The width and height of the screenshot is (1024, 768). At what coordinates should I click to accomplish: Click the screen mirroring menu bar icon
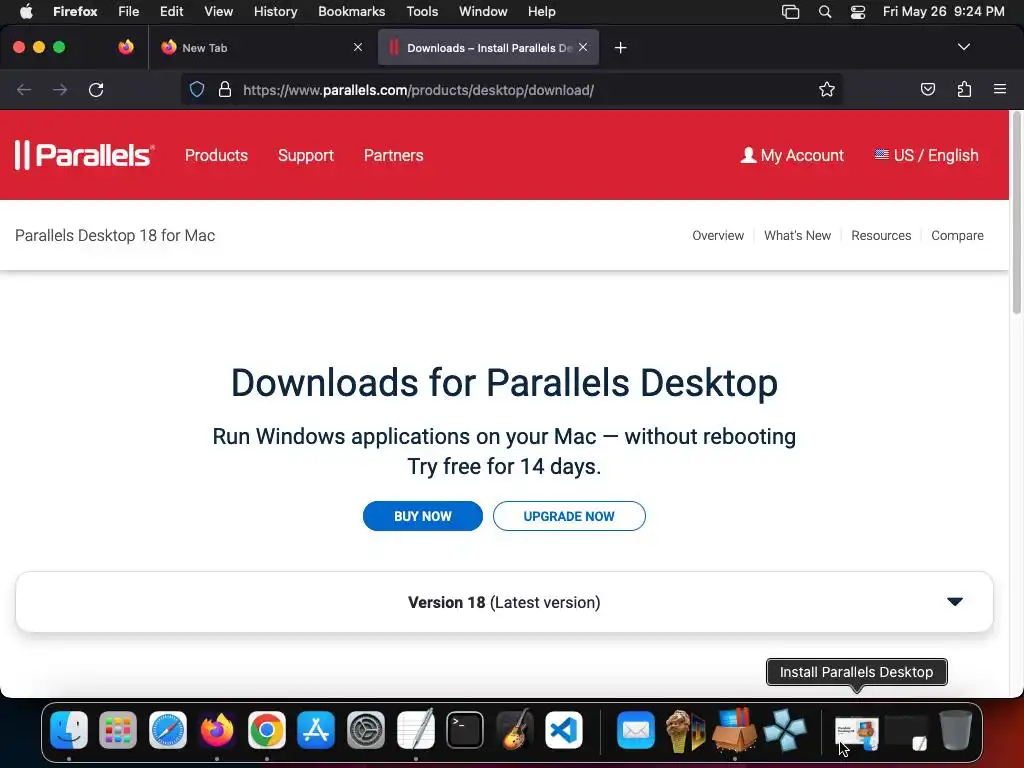click(790, 12)
